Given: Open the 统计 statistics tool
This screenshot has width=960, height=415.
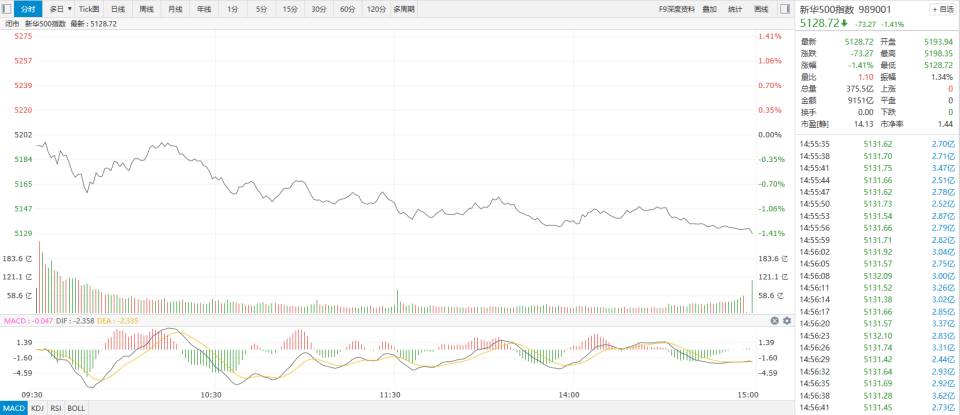Looking at the screenshot, I should coord(735,9).
